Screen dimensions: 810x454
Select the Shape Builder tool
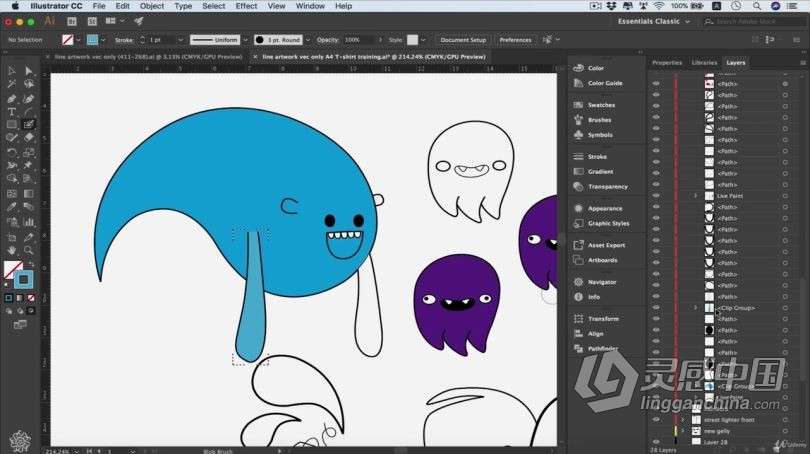pos(11,178)
